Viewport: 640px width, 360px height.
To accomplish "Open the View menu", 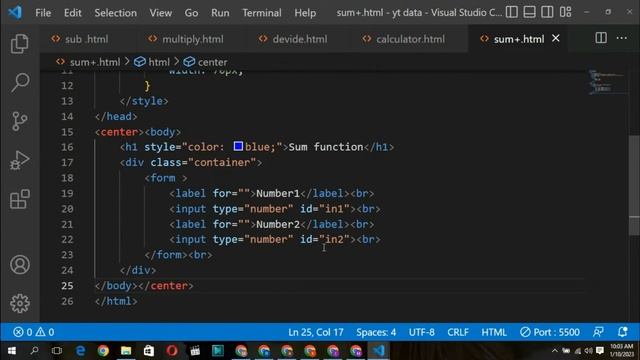I will point(160,13).
